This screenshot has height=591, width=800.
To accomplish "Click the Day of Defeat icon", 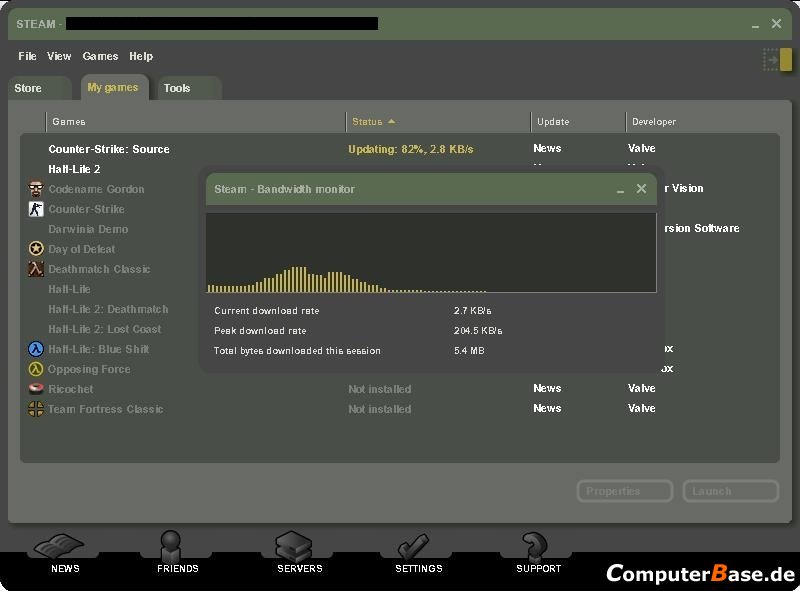I will 36,249.
